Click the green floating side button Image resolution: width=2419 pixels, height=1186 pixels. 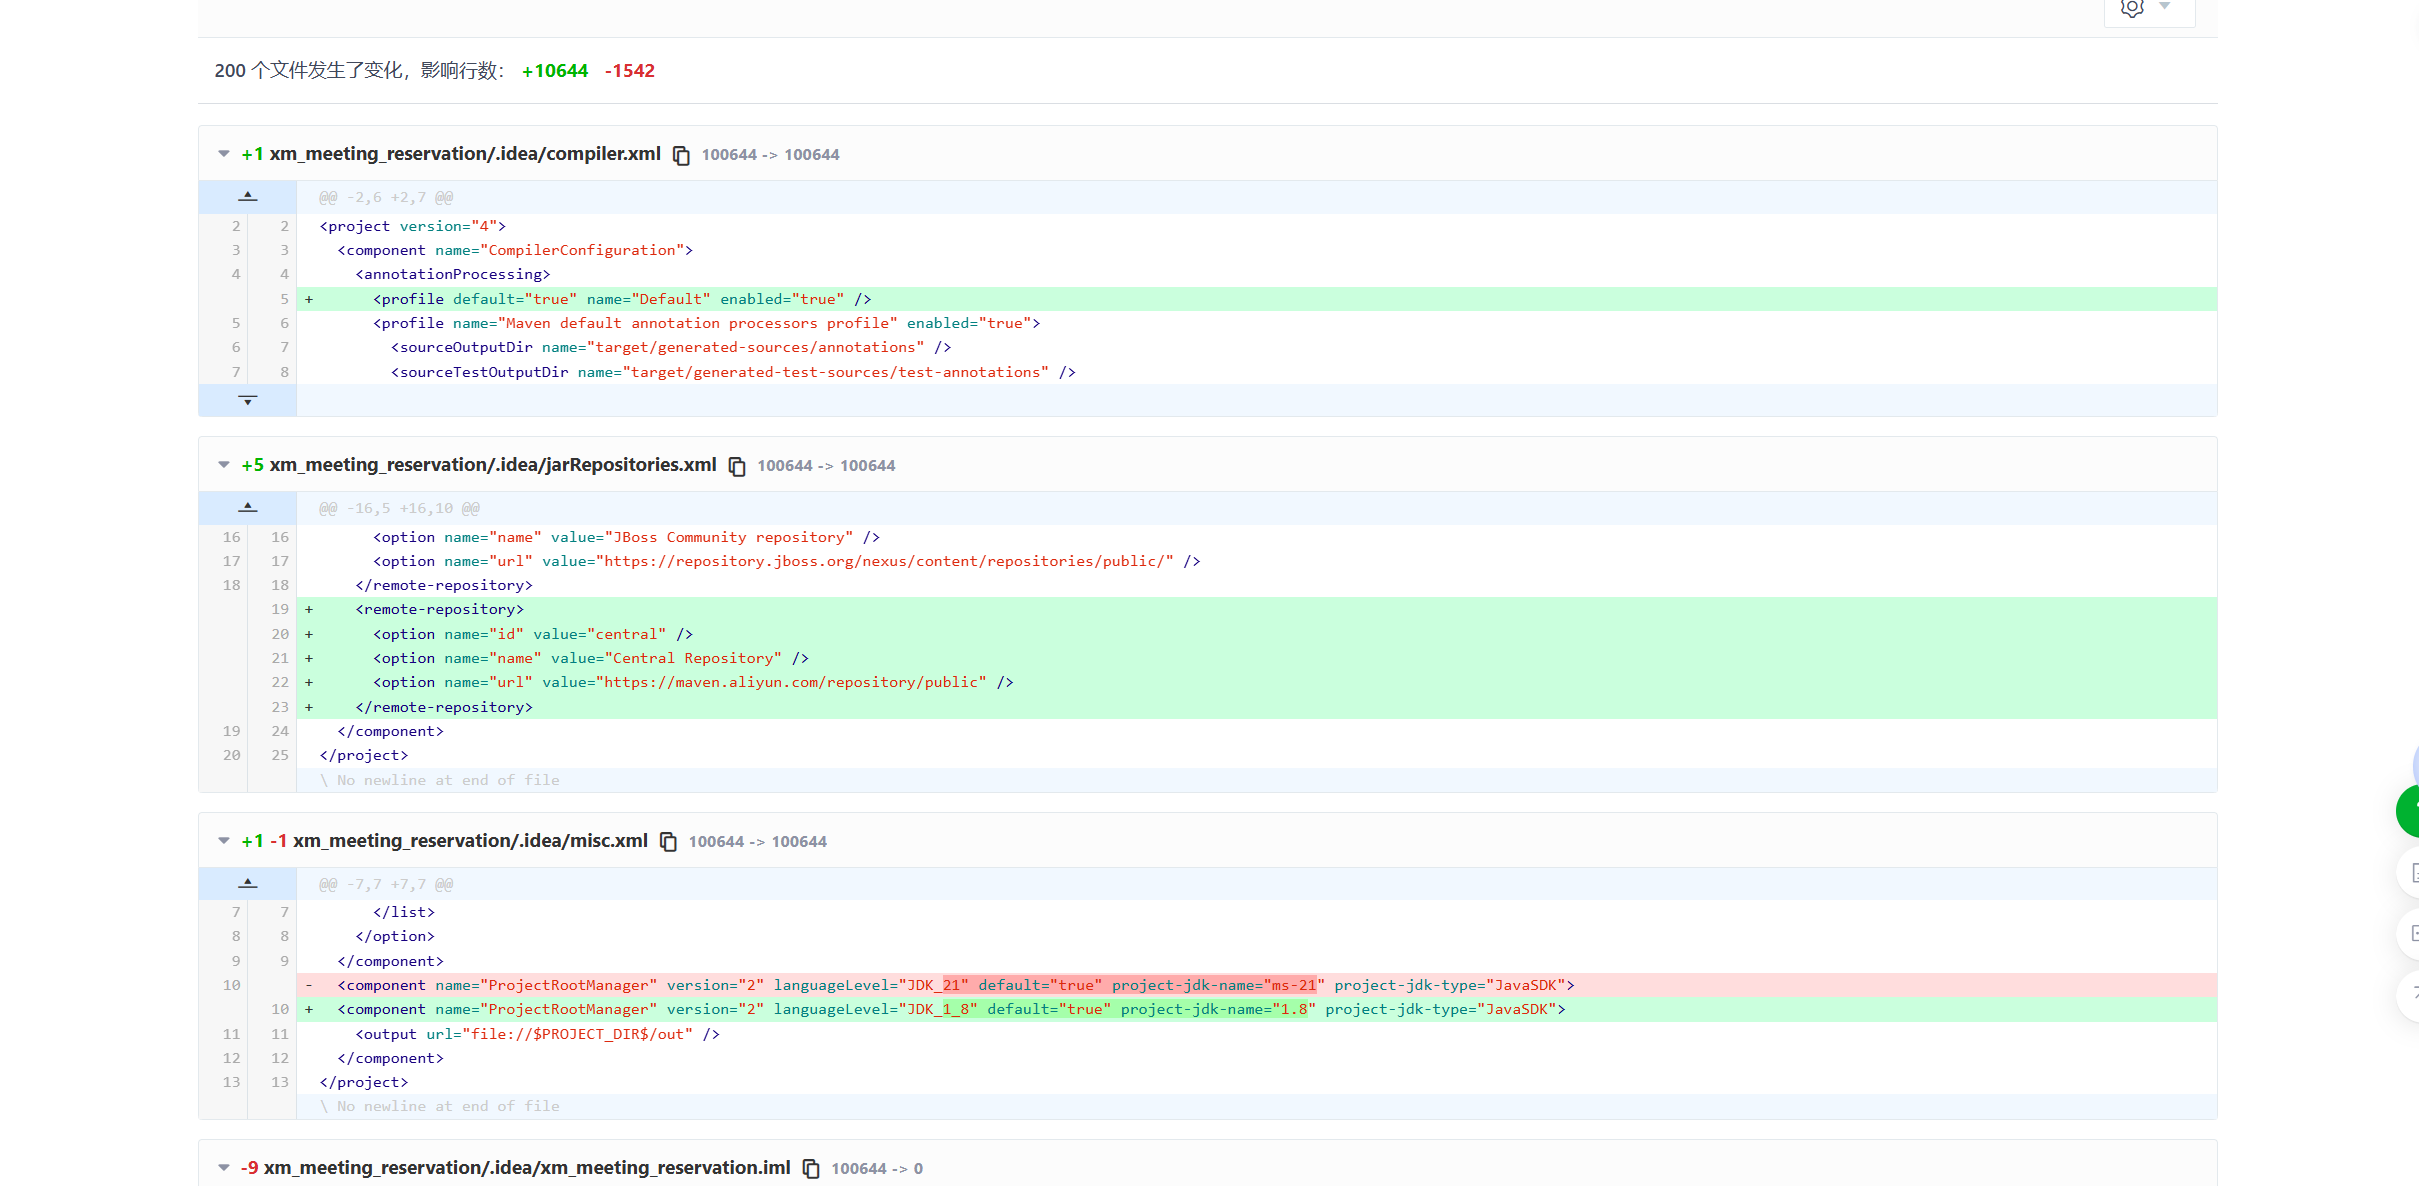click(x=2408, y=811)
